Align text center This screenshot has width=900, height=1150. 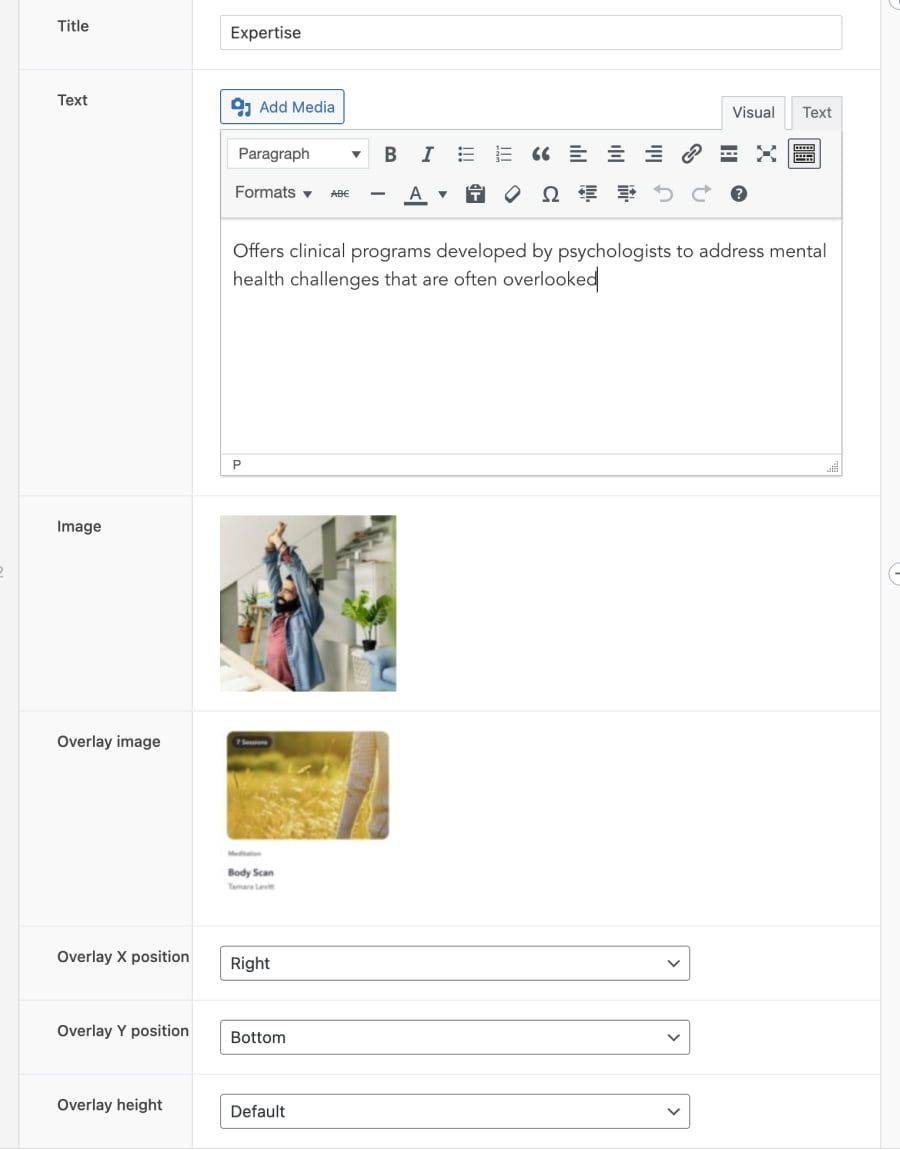[616, 154]
